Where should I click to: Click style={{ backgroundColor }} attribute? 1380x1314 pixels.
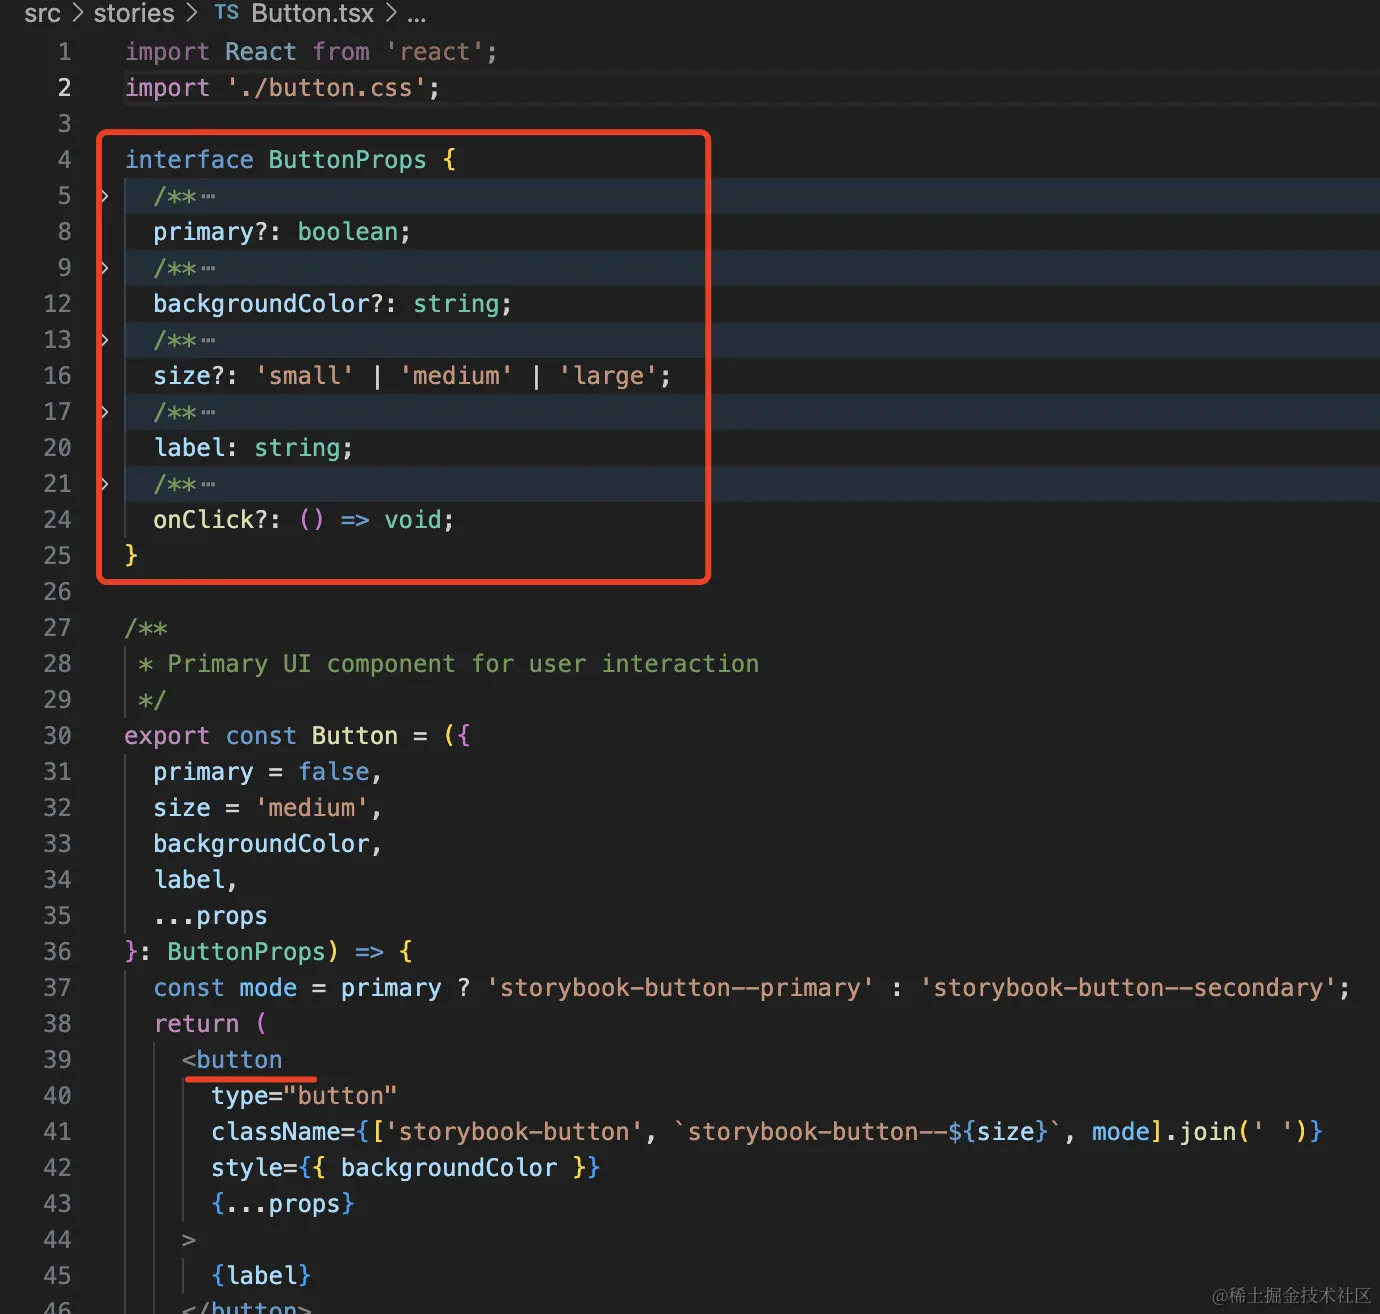pyautogui.click(x=405, y=1168)
